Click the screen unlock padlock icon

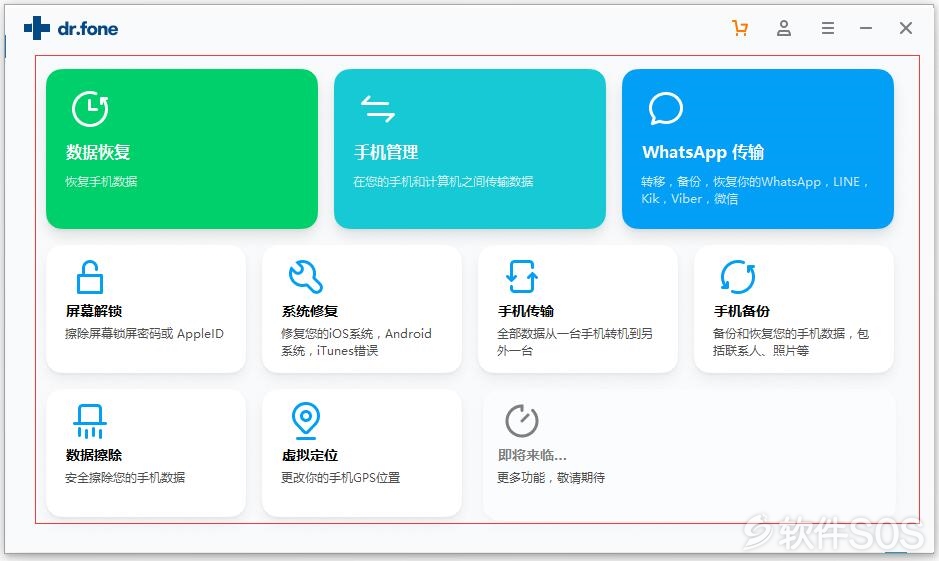point(90,277)
